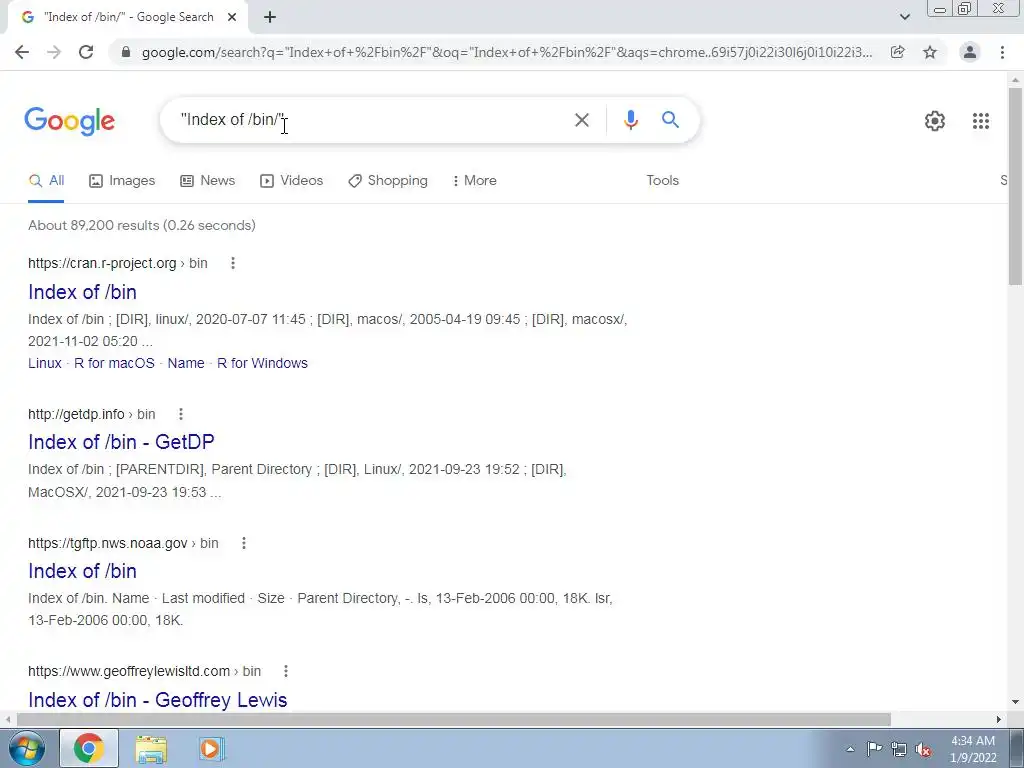This screenshot has width=1024, height=768.
Task: Open options for getdp.info result
Action: (x=181, y=414)
